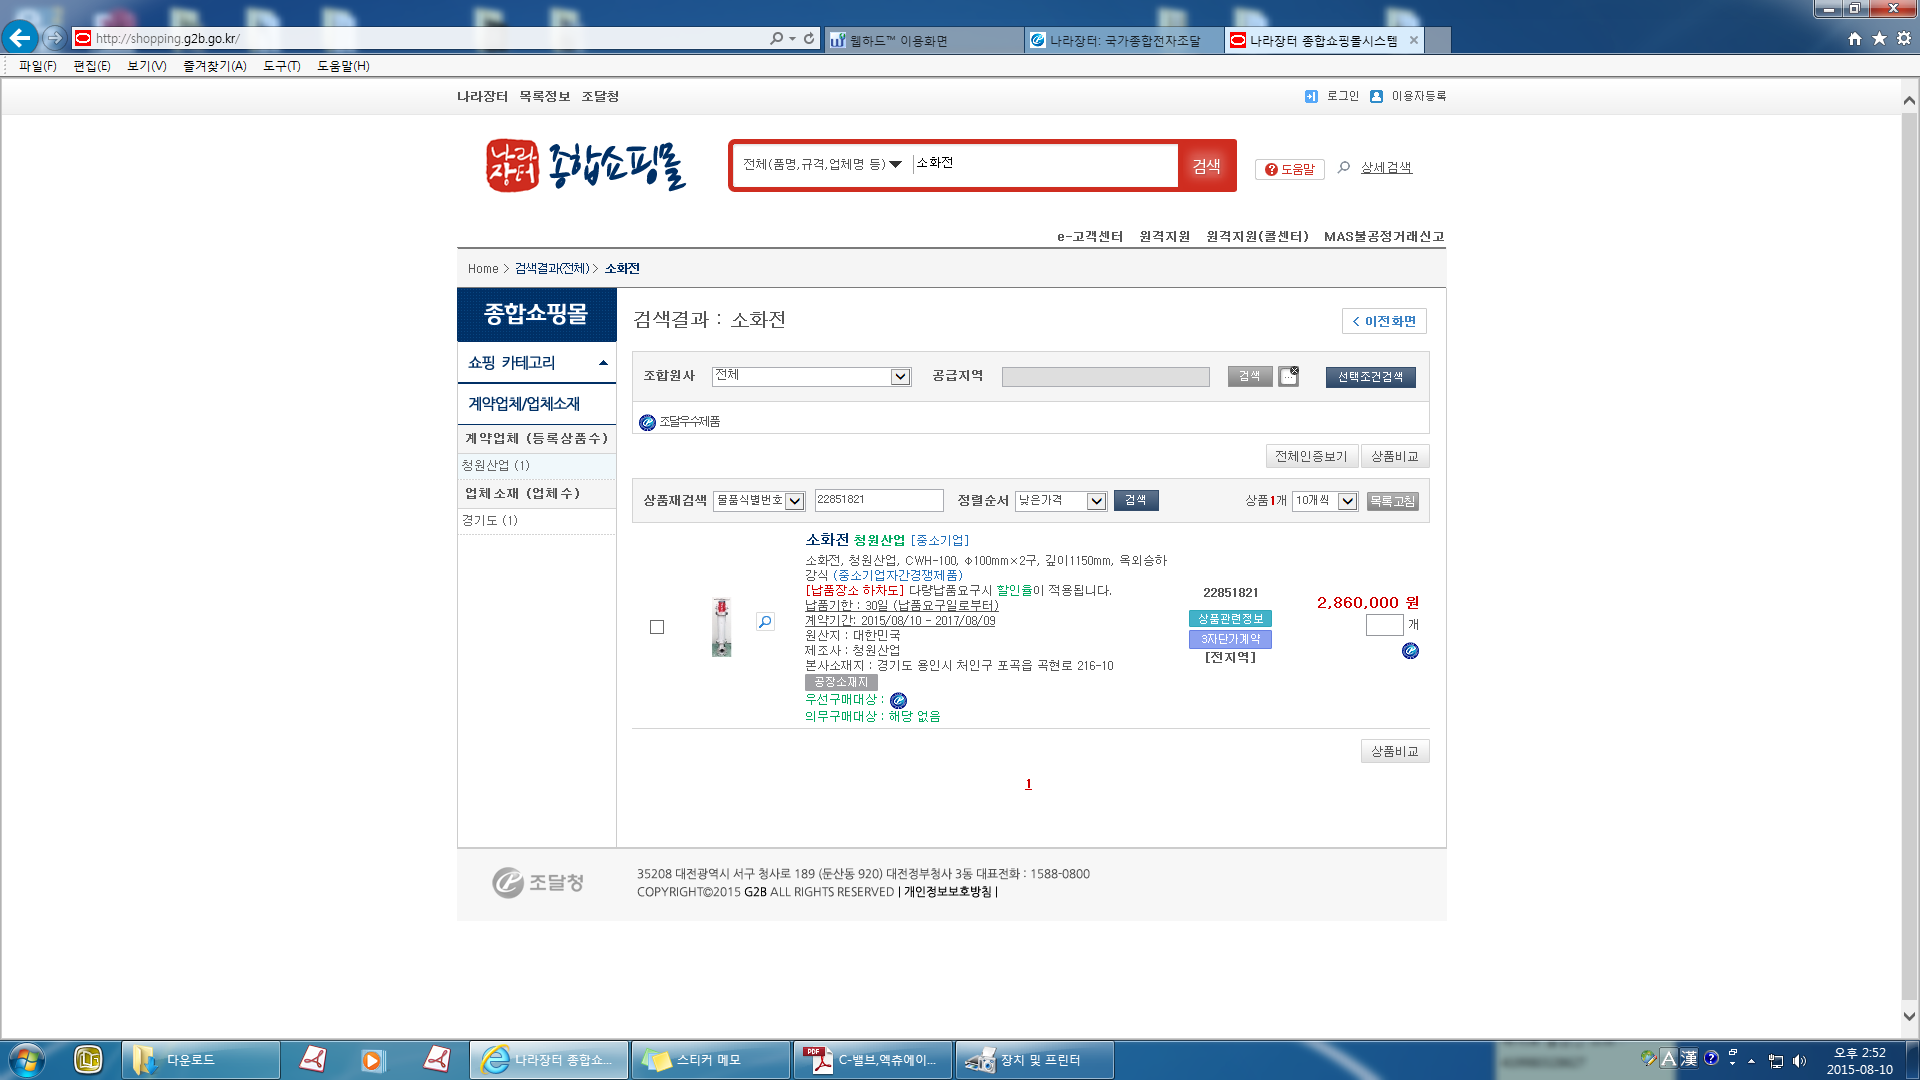Open the browser home icon
1920x1080 pixels.
[x=1855, y=38]
